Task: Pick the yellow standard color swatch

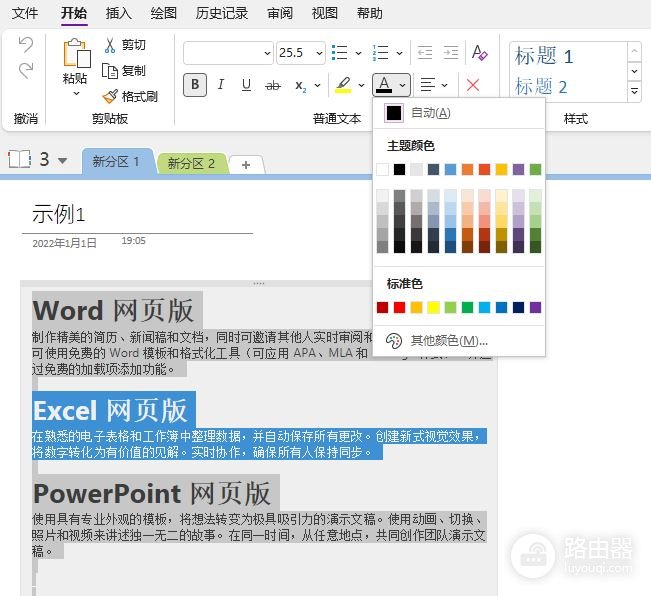Action: point(433,307)
